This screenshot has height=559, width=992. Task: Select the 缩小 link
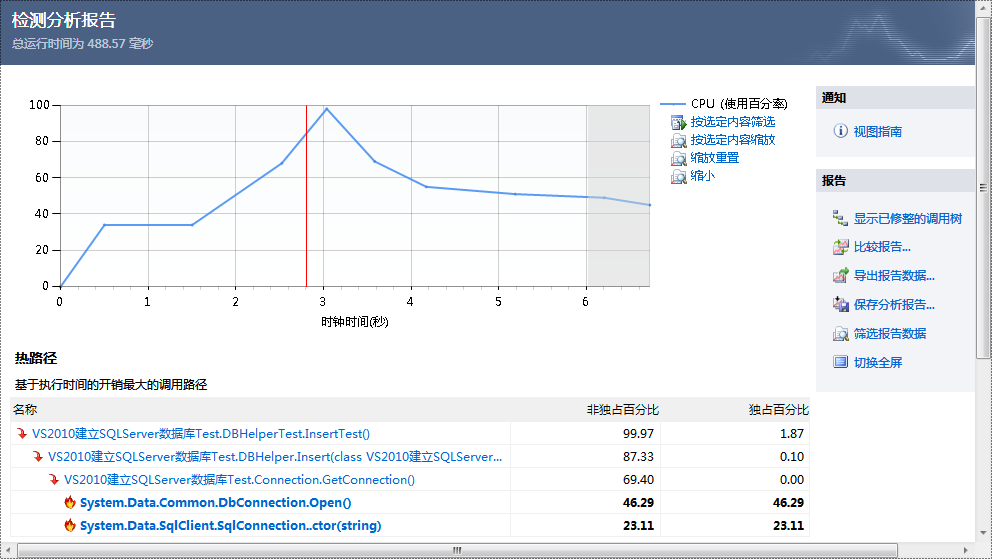click(x=702, y=175)
